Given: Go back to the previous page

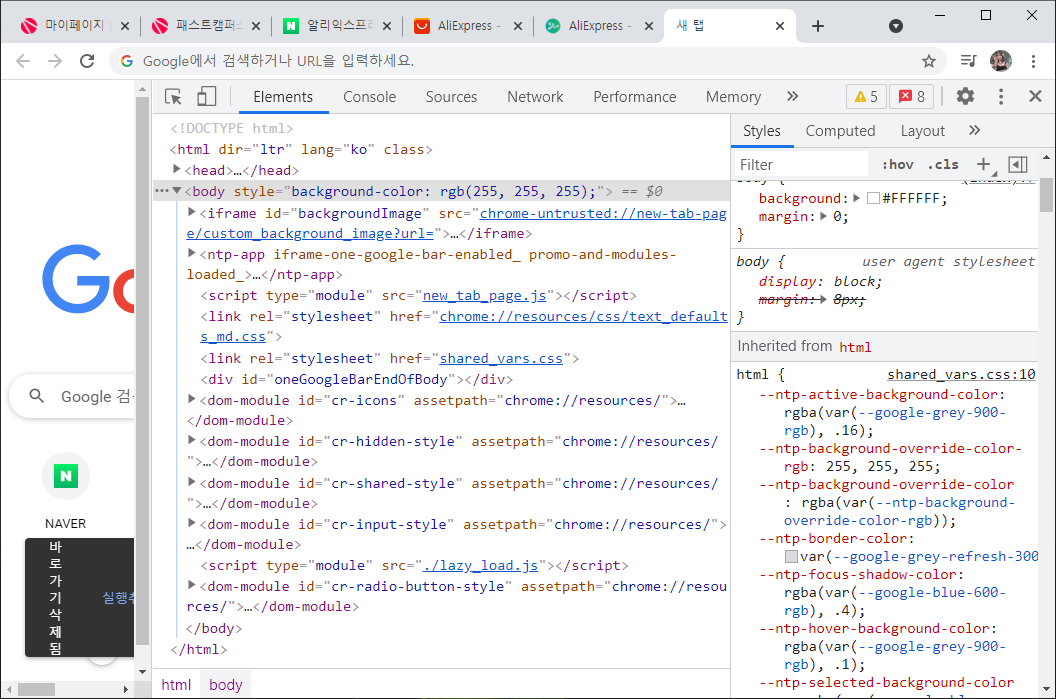Looking at the screenshot, I should (x=23, y=61).
